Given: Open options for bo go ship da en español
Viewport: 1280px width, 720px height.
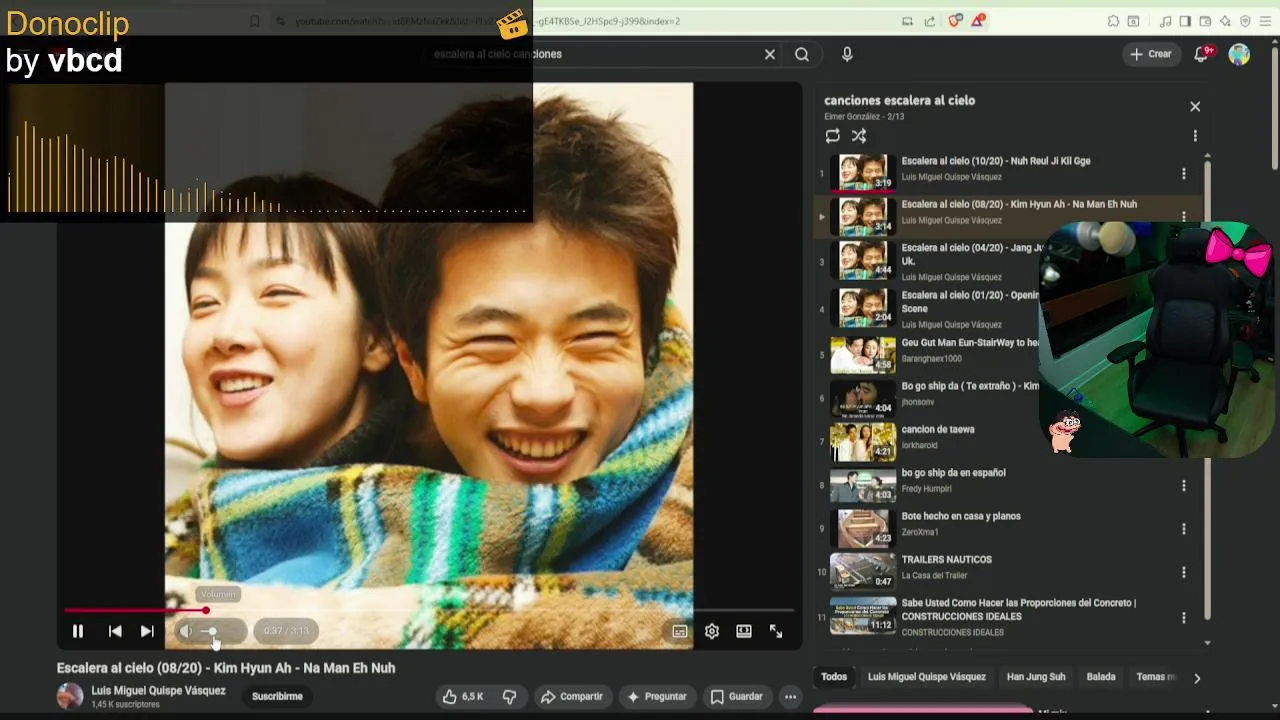Looking at the screenshot, I should tap(1184, 486).
